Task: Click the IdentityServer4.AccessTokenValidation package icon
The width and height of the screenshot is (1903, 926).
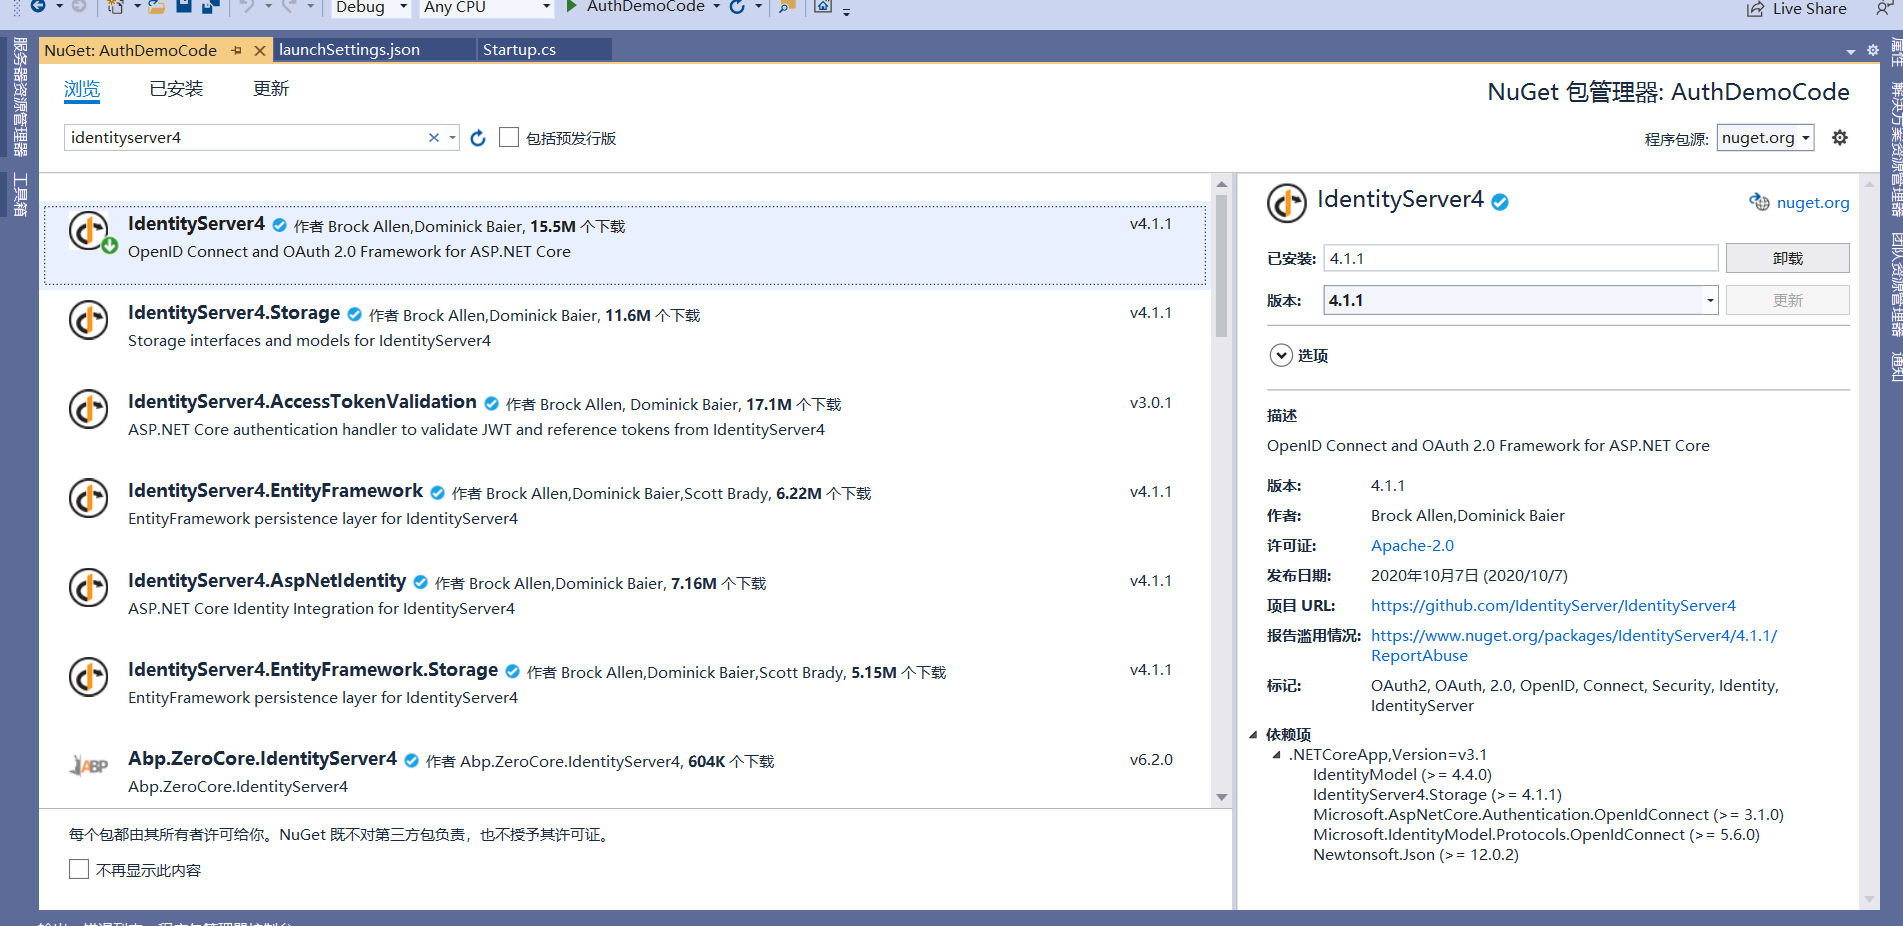Action: [x=89, y=409]
